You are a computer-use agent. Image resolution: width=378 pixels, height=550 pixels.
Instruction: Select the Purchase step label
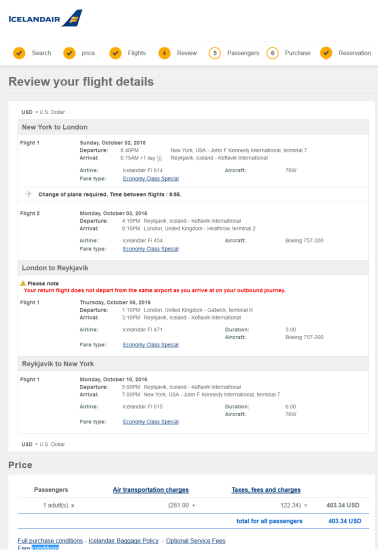297,53
